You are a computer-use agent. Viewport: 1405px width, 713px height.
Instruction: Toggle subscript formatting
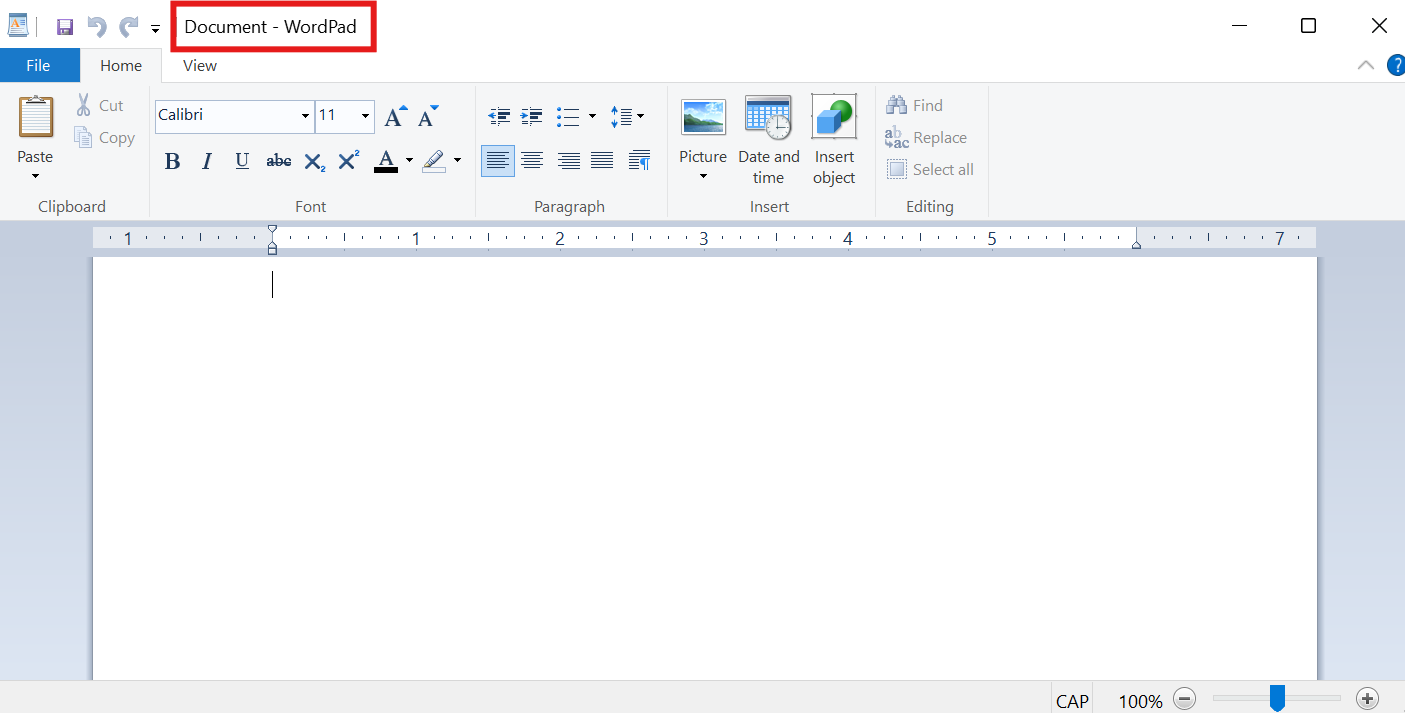pyautogui.click(x=315, y=161)
